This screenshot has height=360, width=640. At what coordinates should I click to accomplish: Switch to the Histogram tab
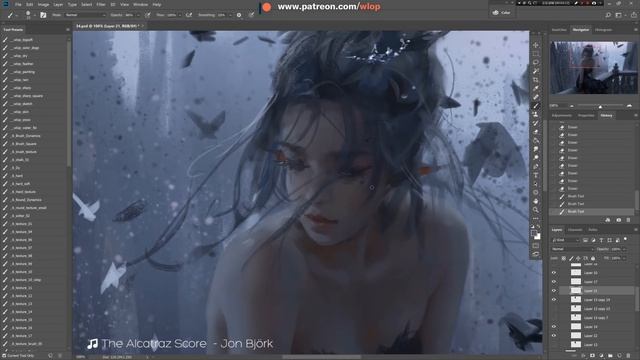[603, 30]
